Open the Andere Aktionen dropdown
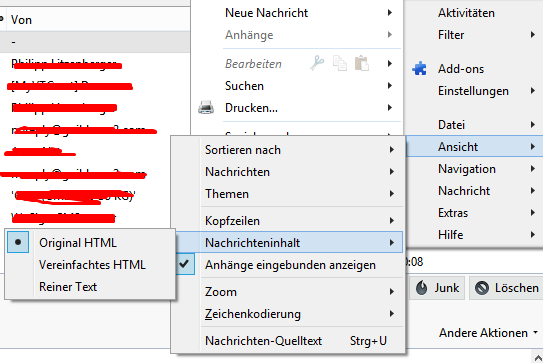This screenshot has height=363, width=543. (489, 333)
